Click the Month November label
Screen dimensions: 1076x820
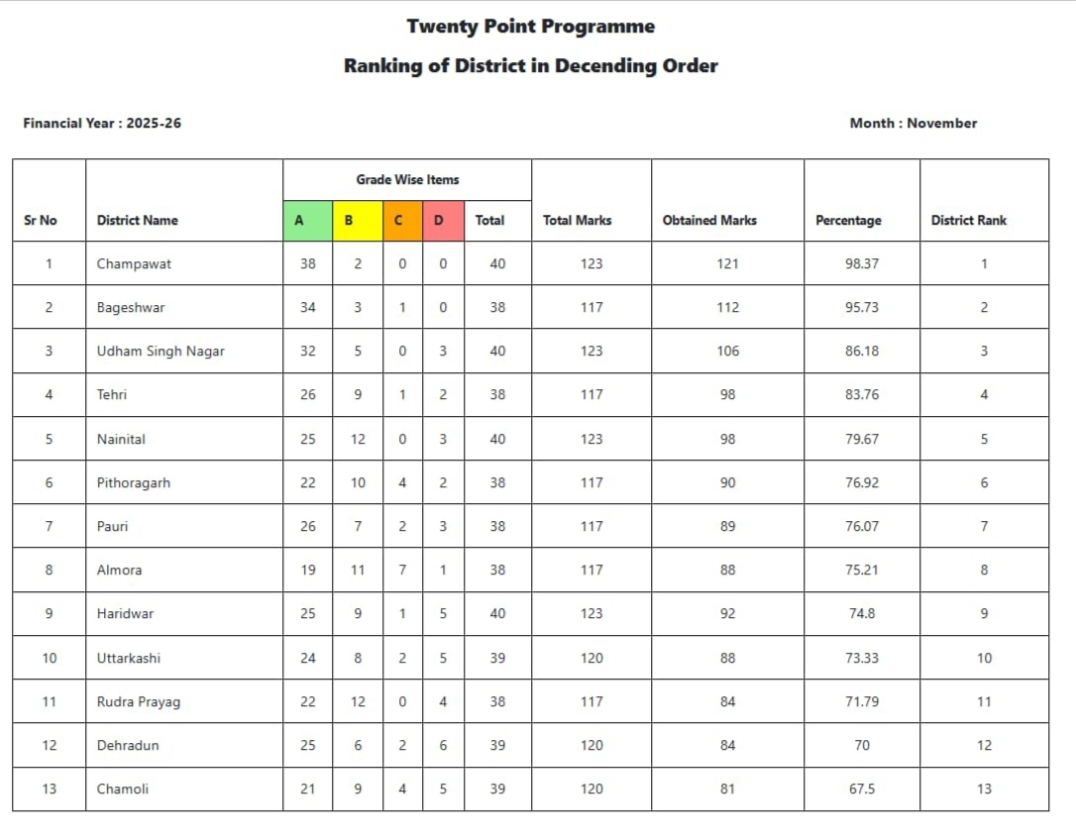pyautogui.click(x=913, y=123)
